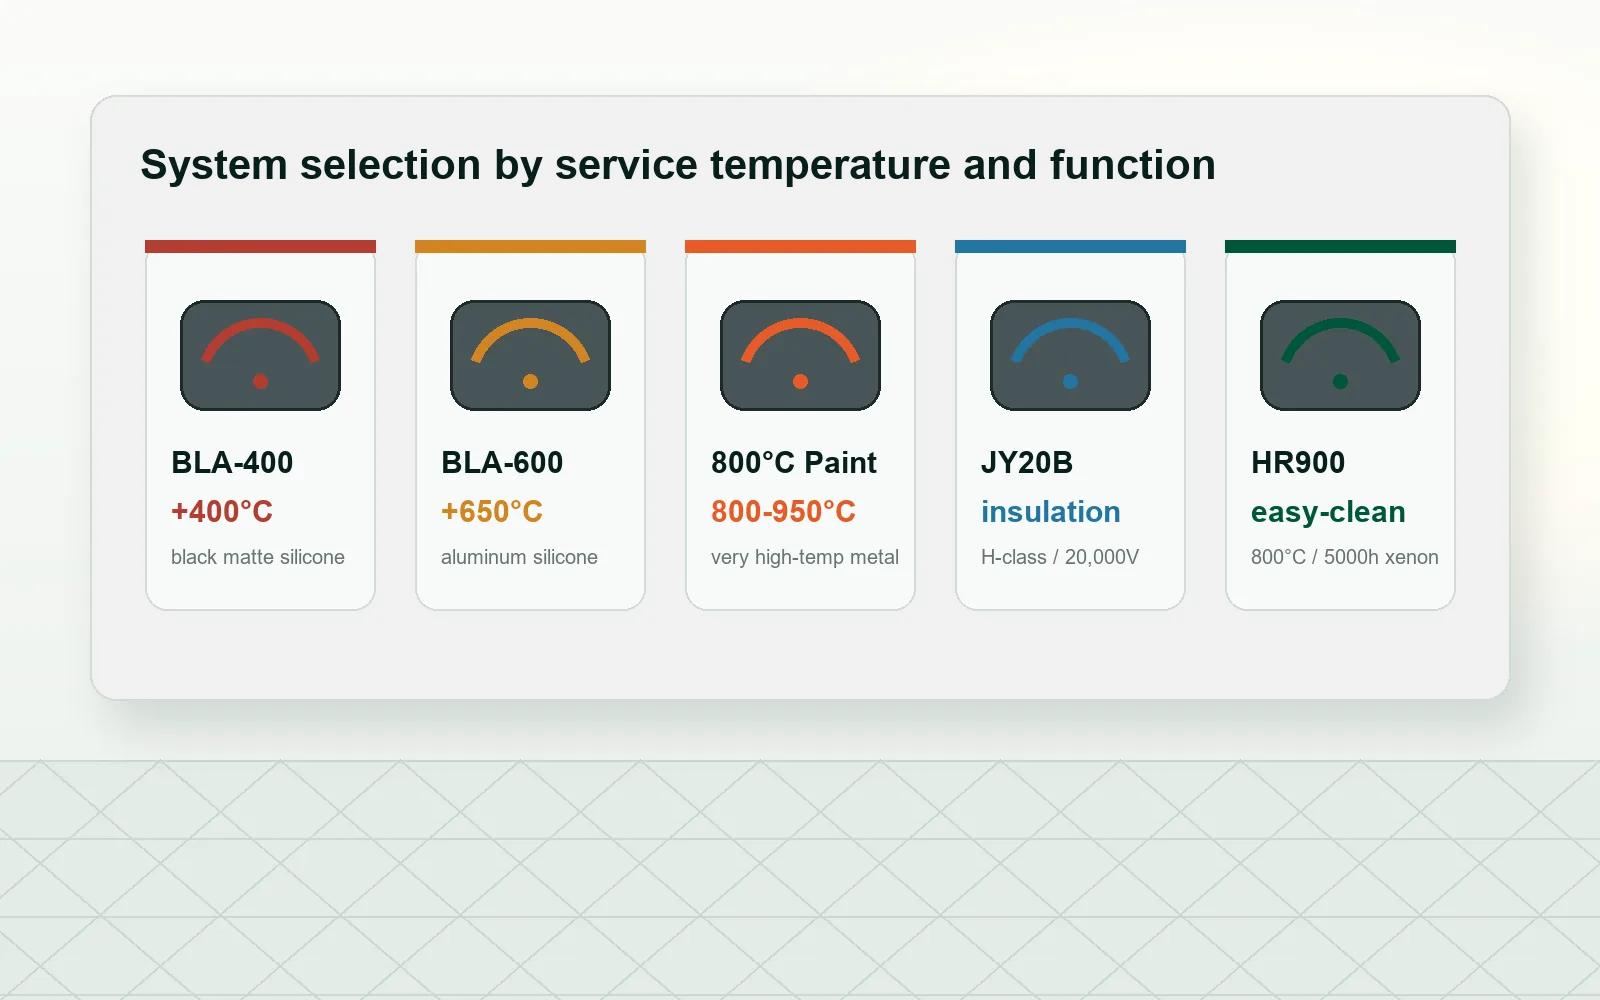This screenshot has width=1600, height=1000.
Task: Click the '800°C / 5000h xenon' description
Action: pyautogui.click(x=1345, y=557)
